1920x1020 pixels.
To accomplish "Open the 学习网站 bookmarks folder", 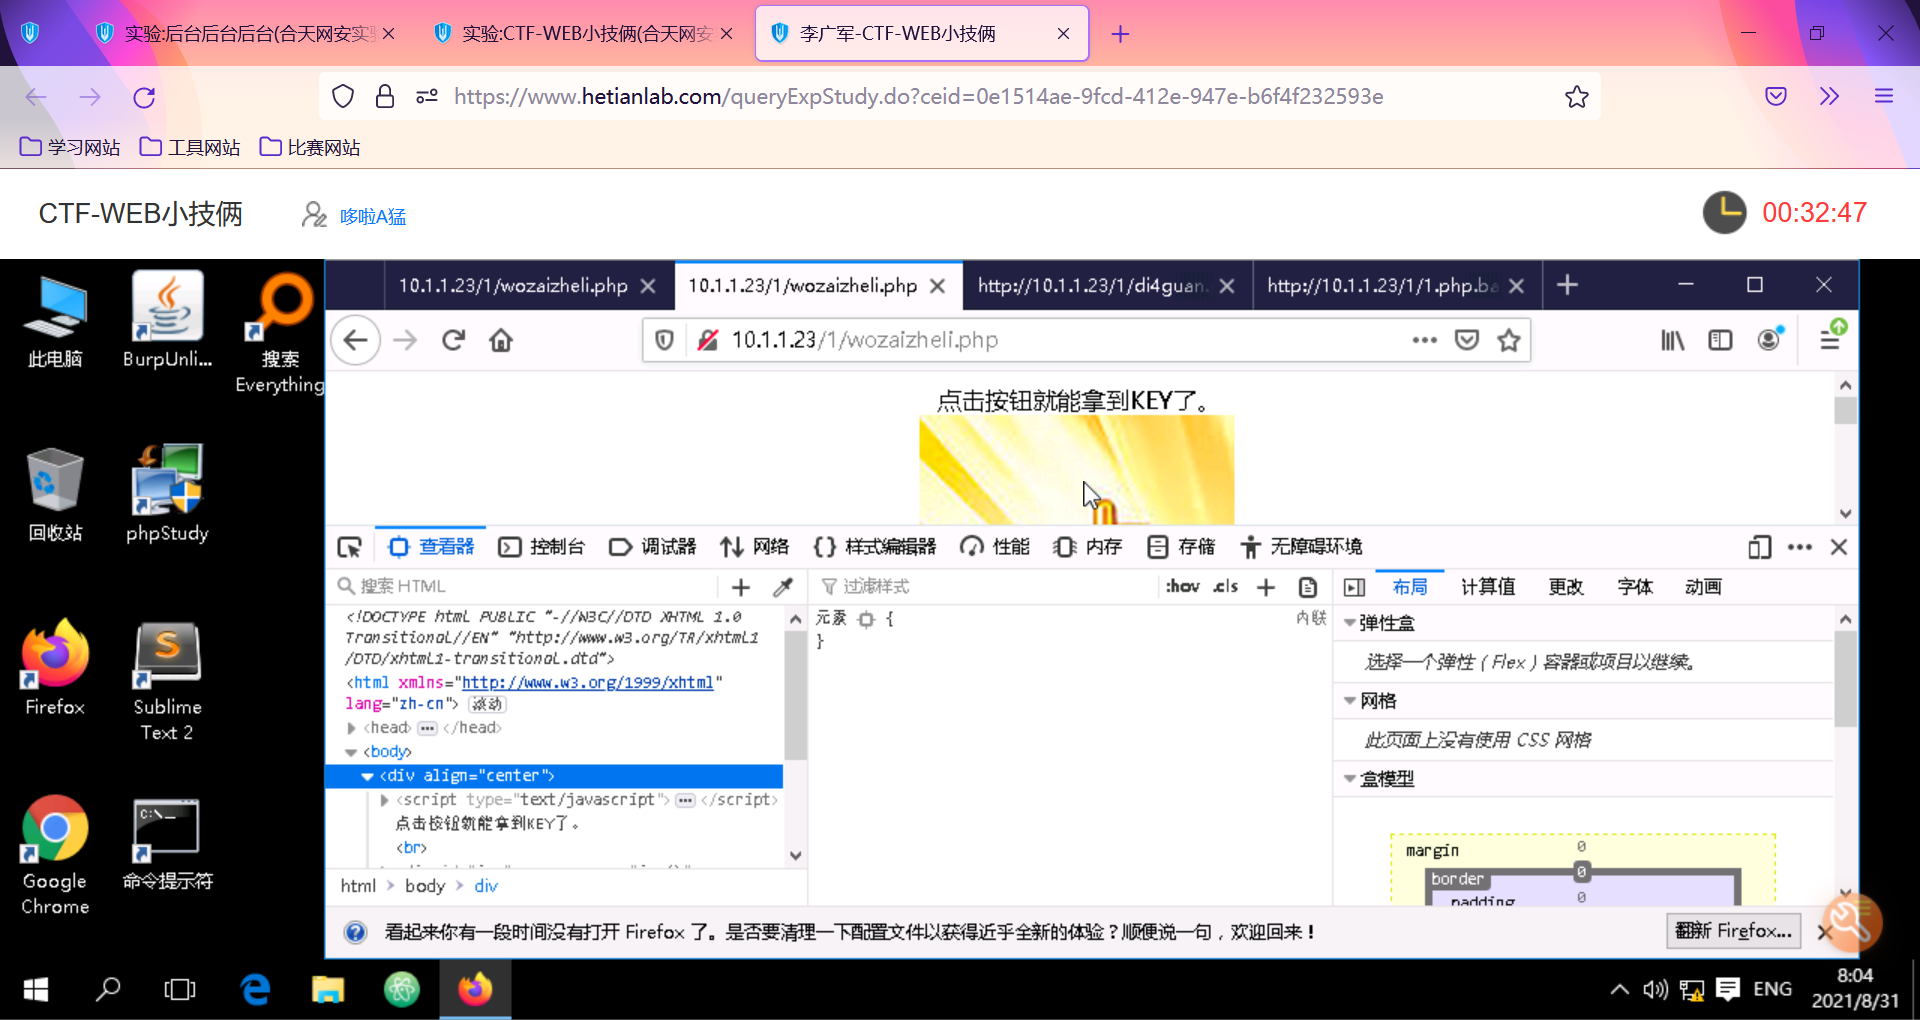I will 70,148.
